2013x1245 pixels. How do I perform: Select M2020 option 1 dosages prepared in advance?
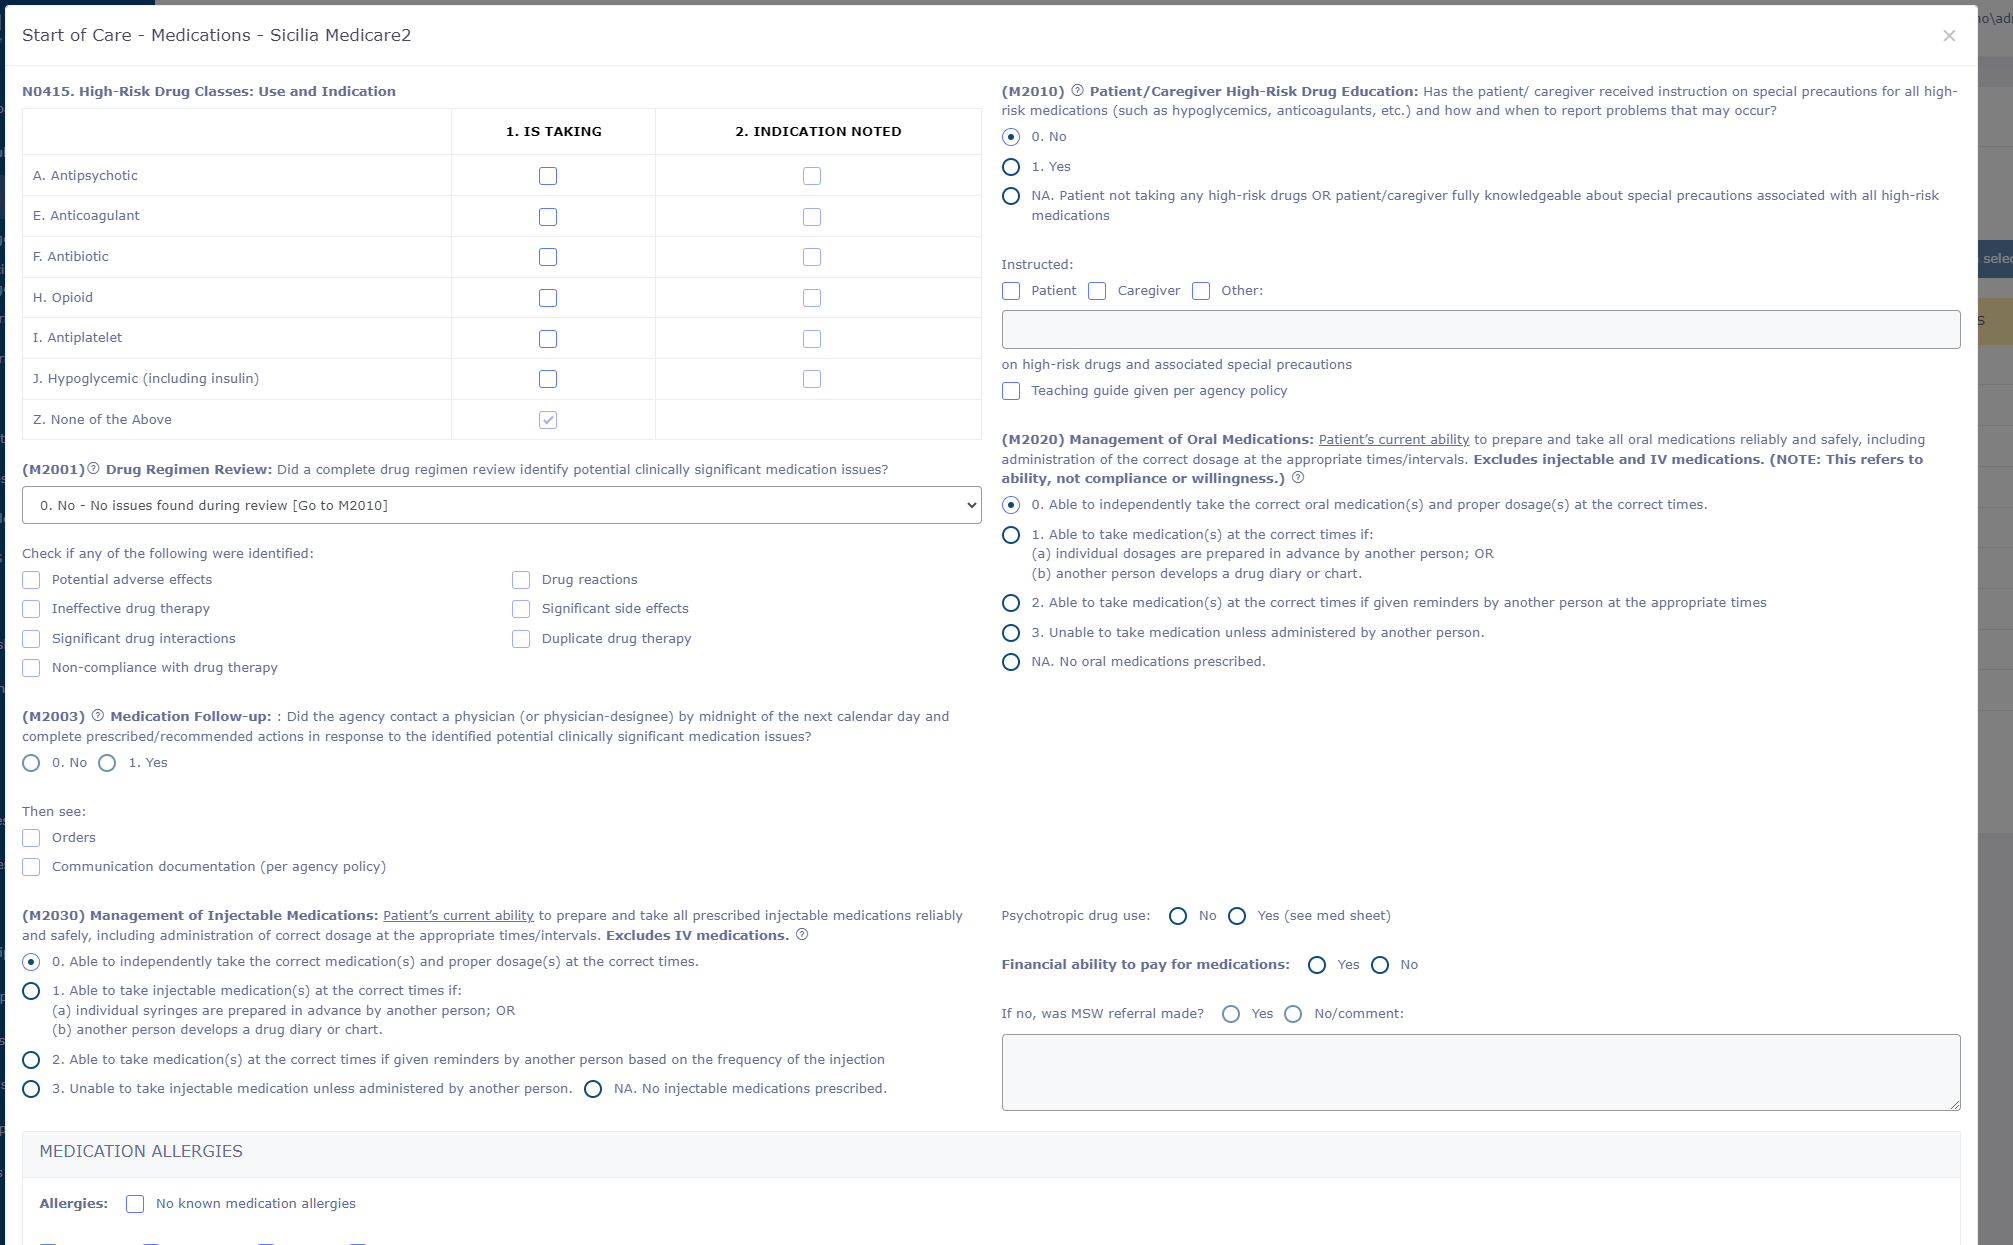point(1011,535)
